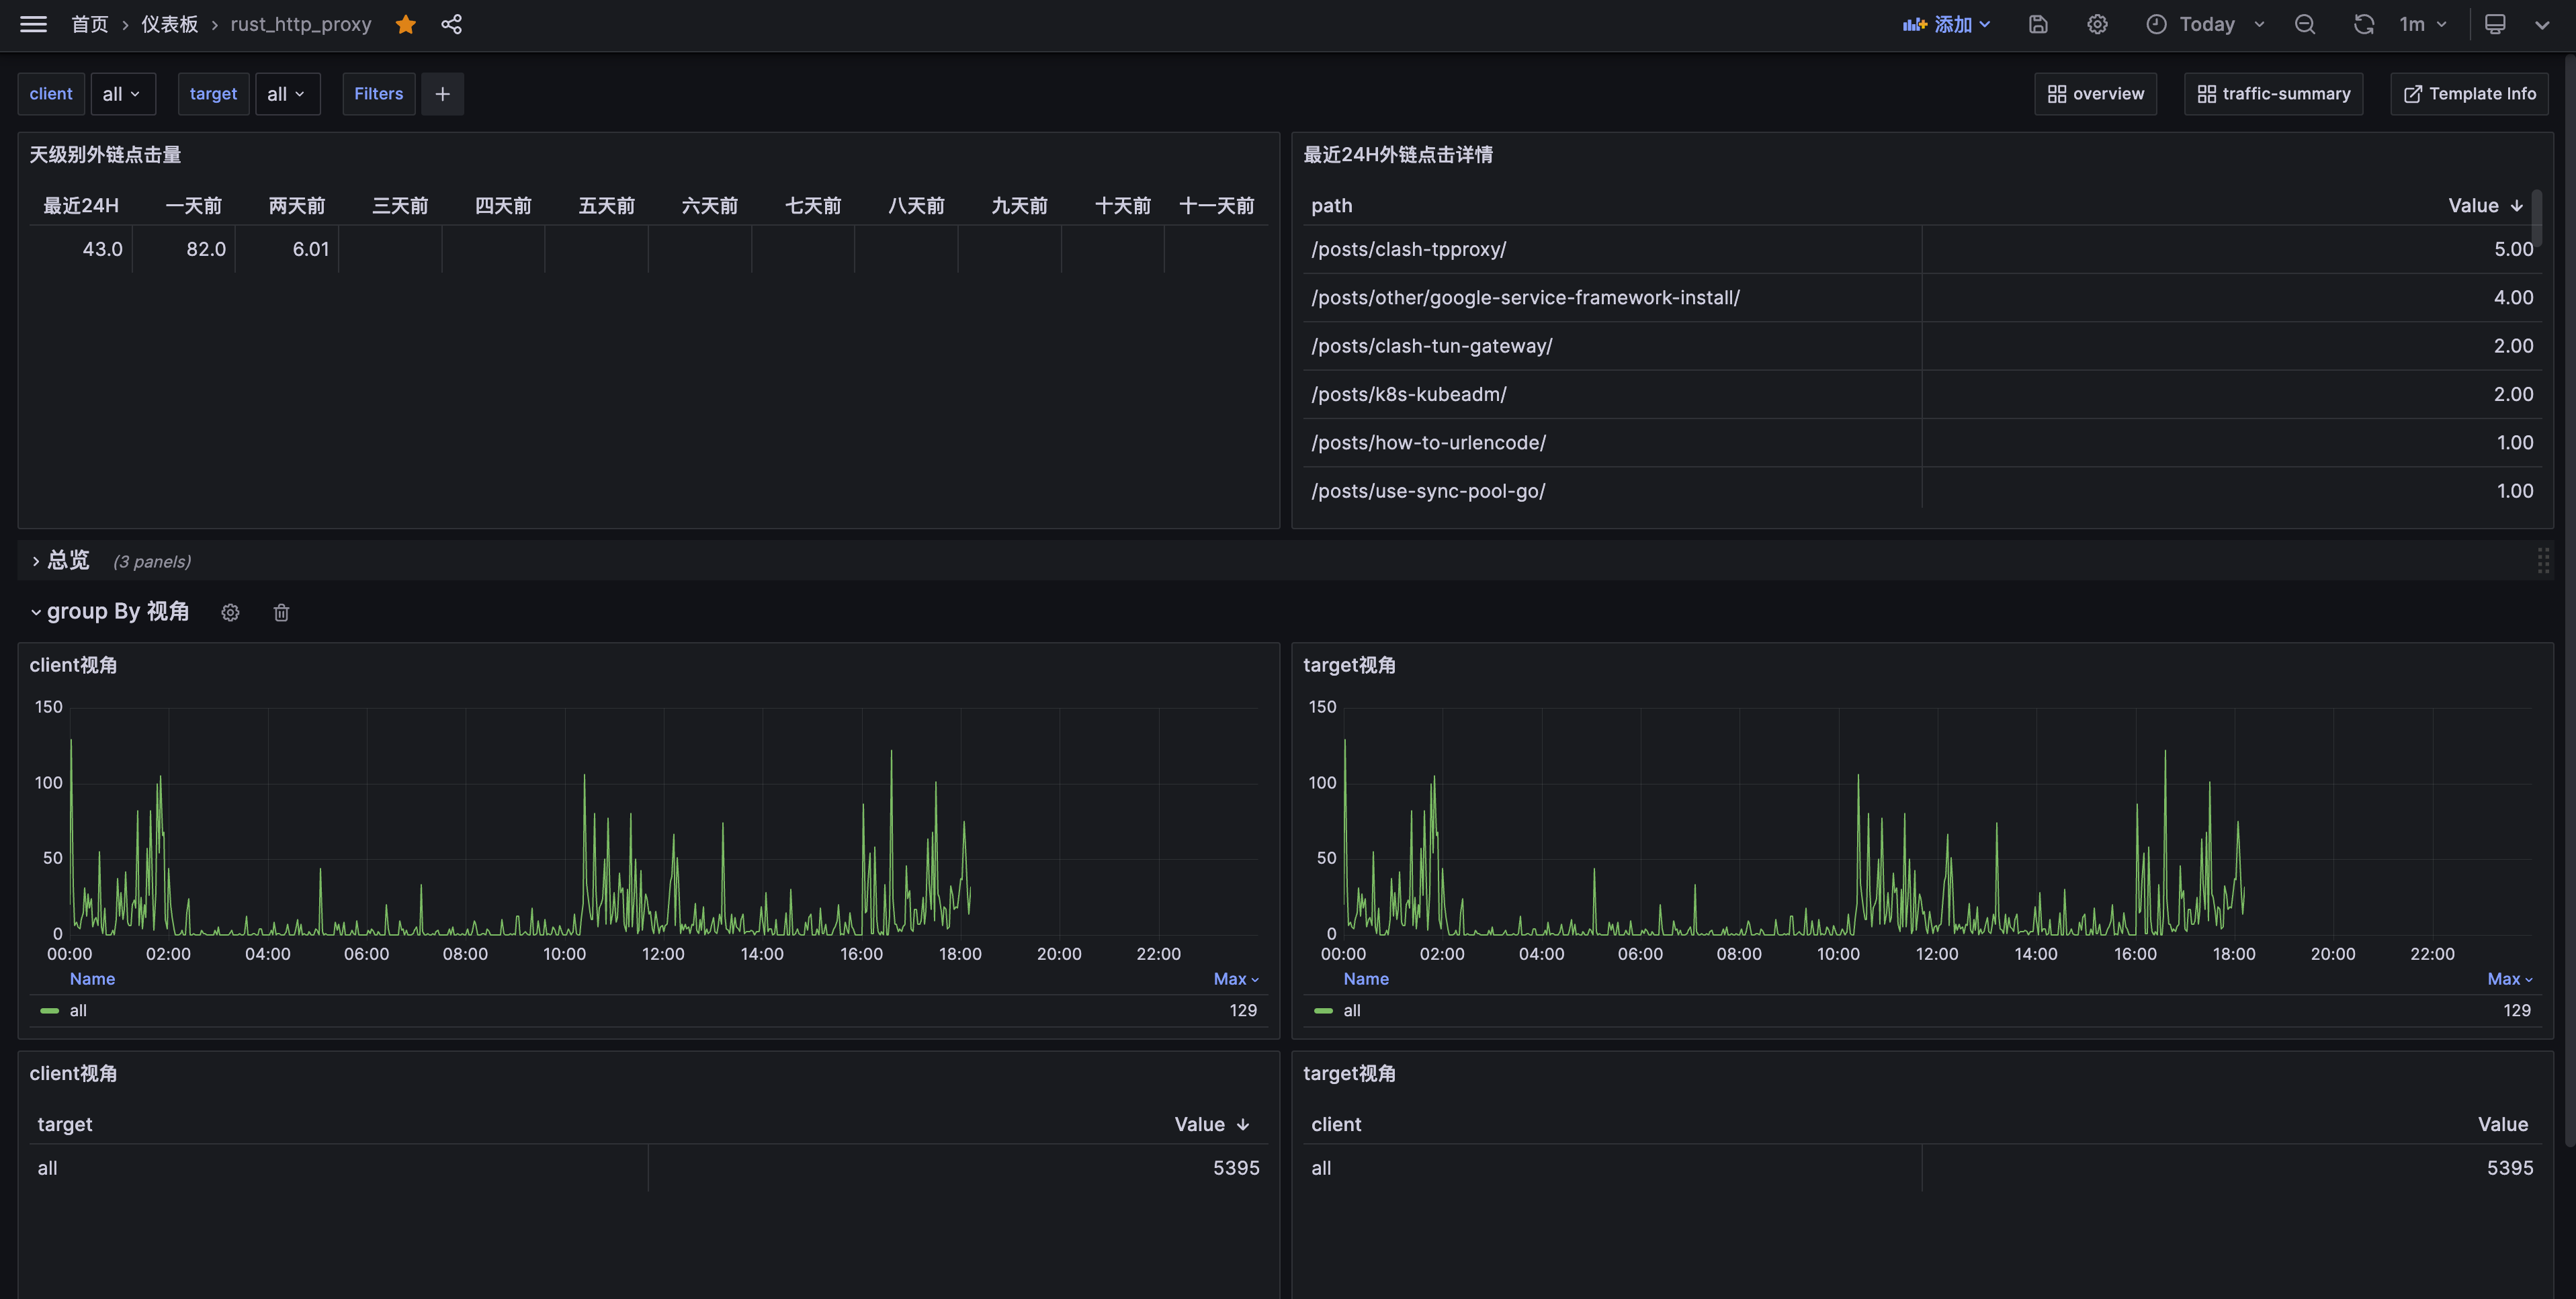Open the traffic-summary dashboard link
This screenshot has width=2576, height=1299.
pos(2273,94)
